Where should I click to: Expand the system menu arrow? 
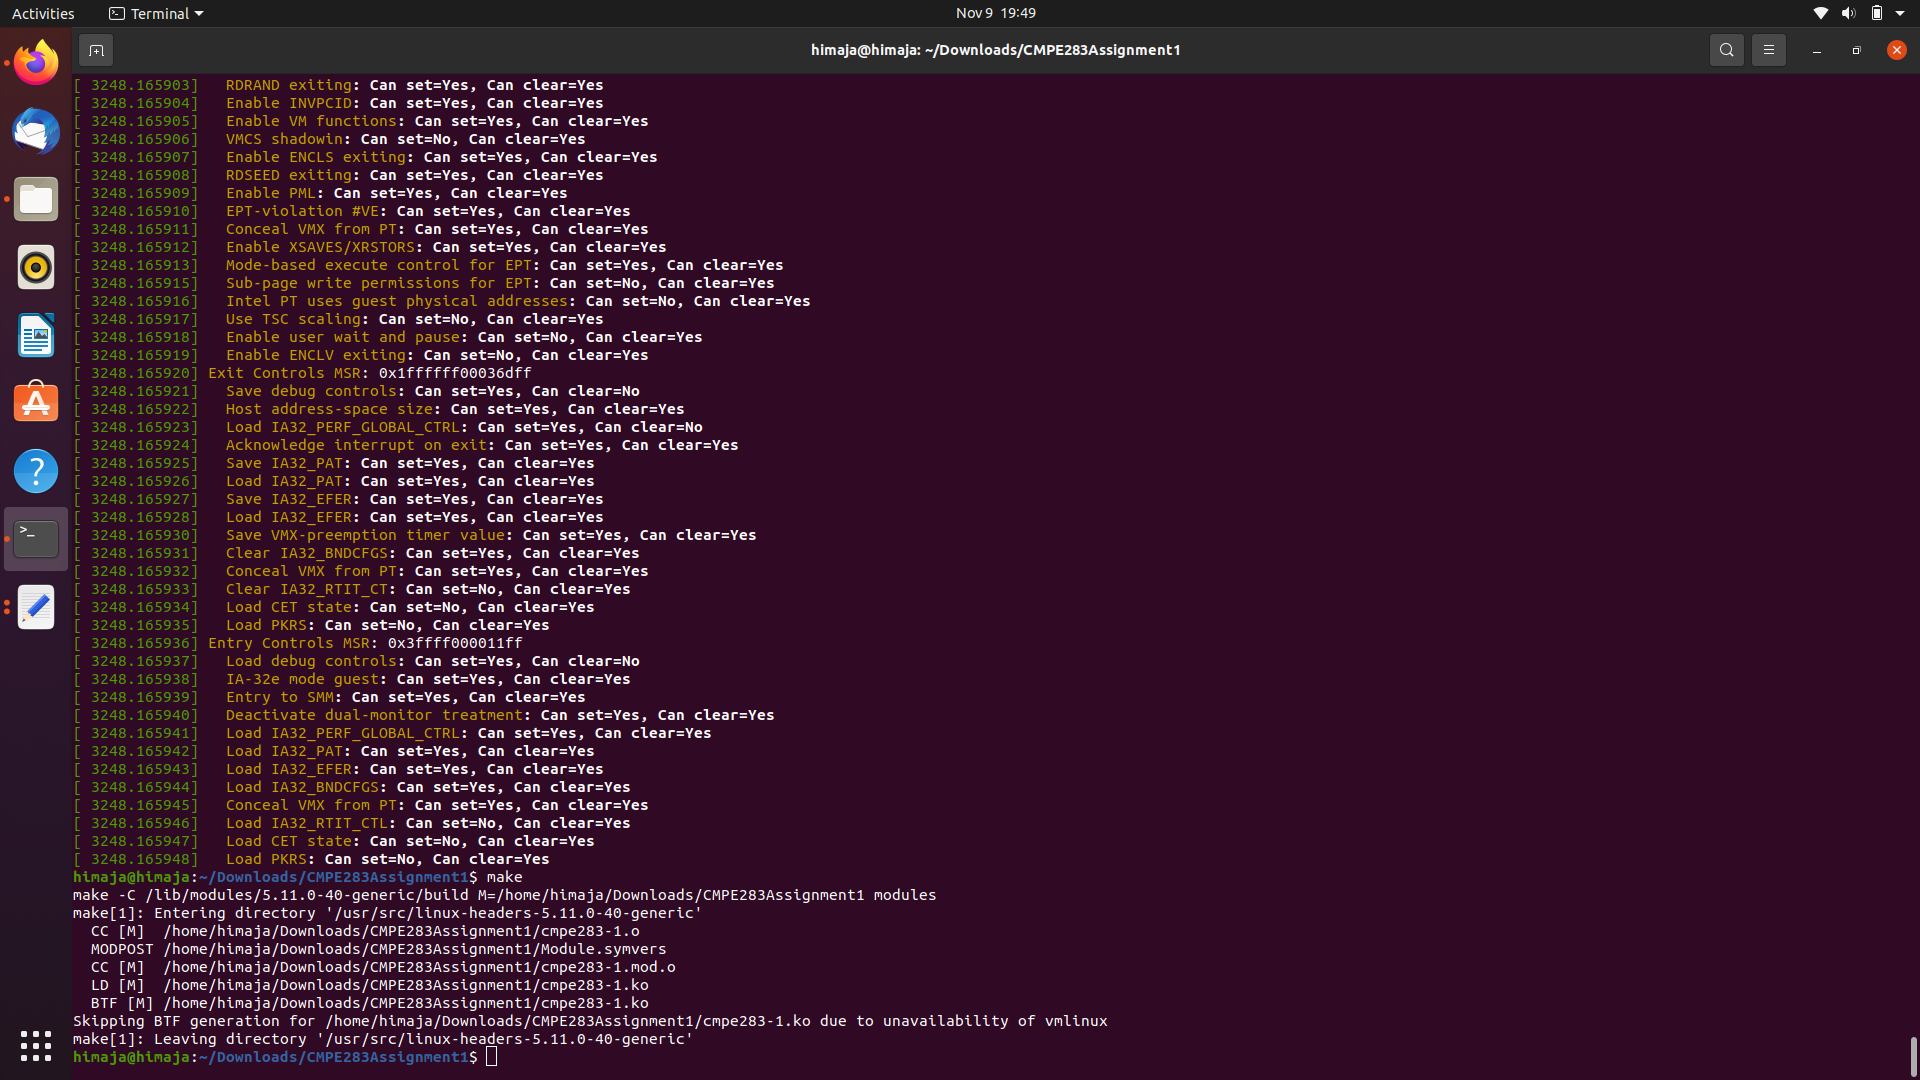1900,13
